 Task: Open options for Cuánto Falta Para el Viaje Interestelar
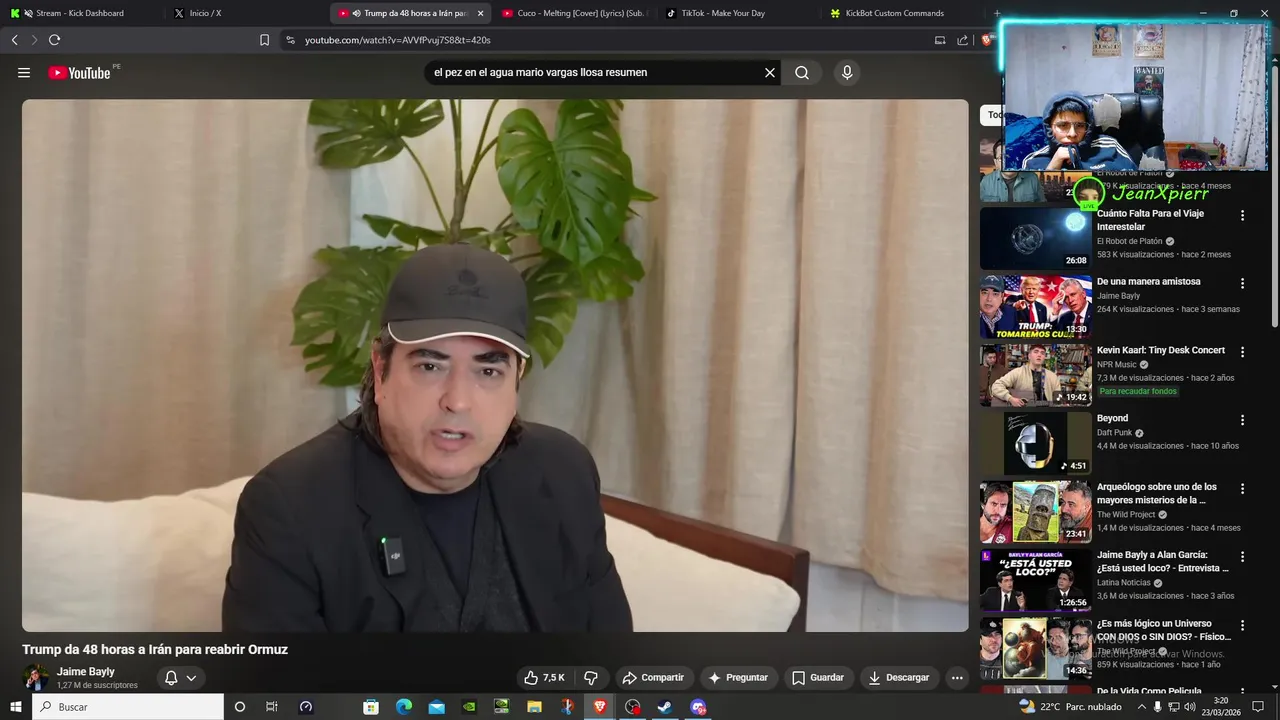coord(1243,215)
